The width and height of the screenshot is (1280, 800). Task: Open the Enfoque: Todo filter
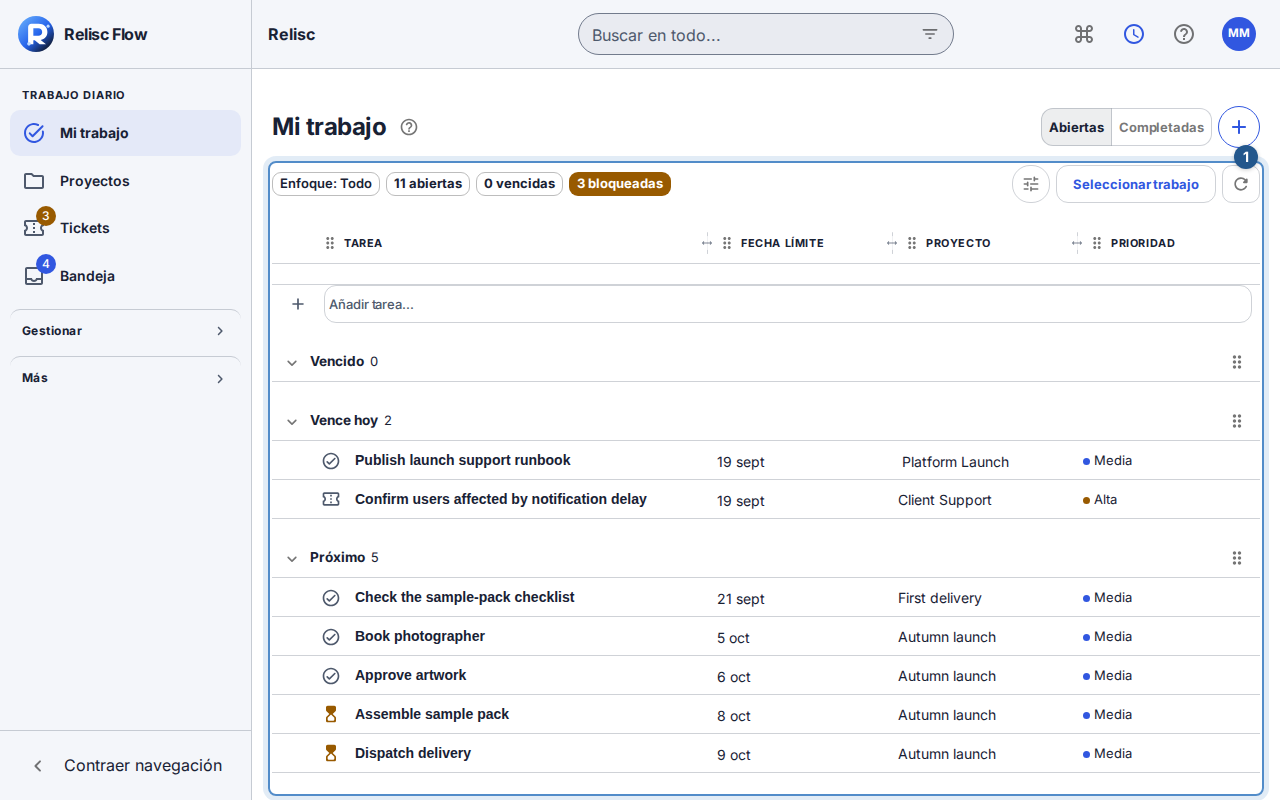tap(326, 184)
